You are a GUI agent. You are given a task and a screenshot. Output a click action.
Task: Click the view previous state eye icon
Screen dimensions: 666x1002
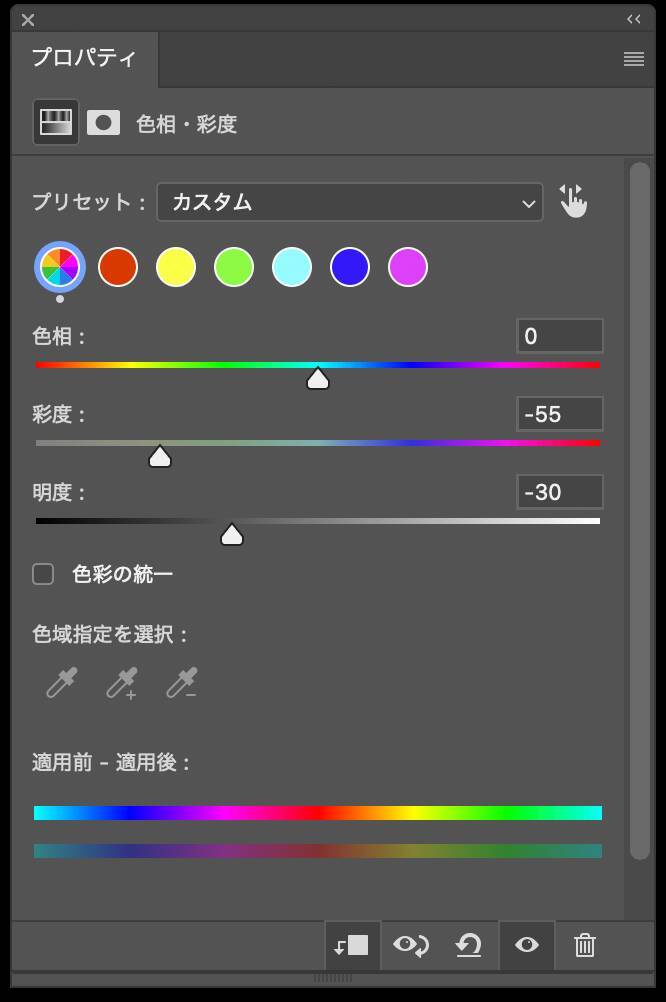(410, 945)
